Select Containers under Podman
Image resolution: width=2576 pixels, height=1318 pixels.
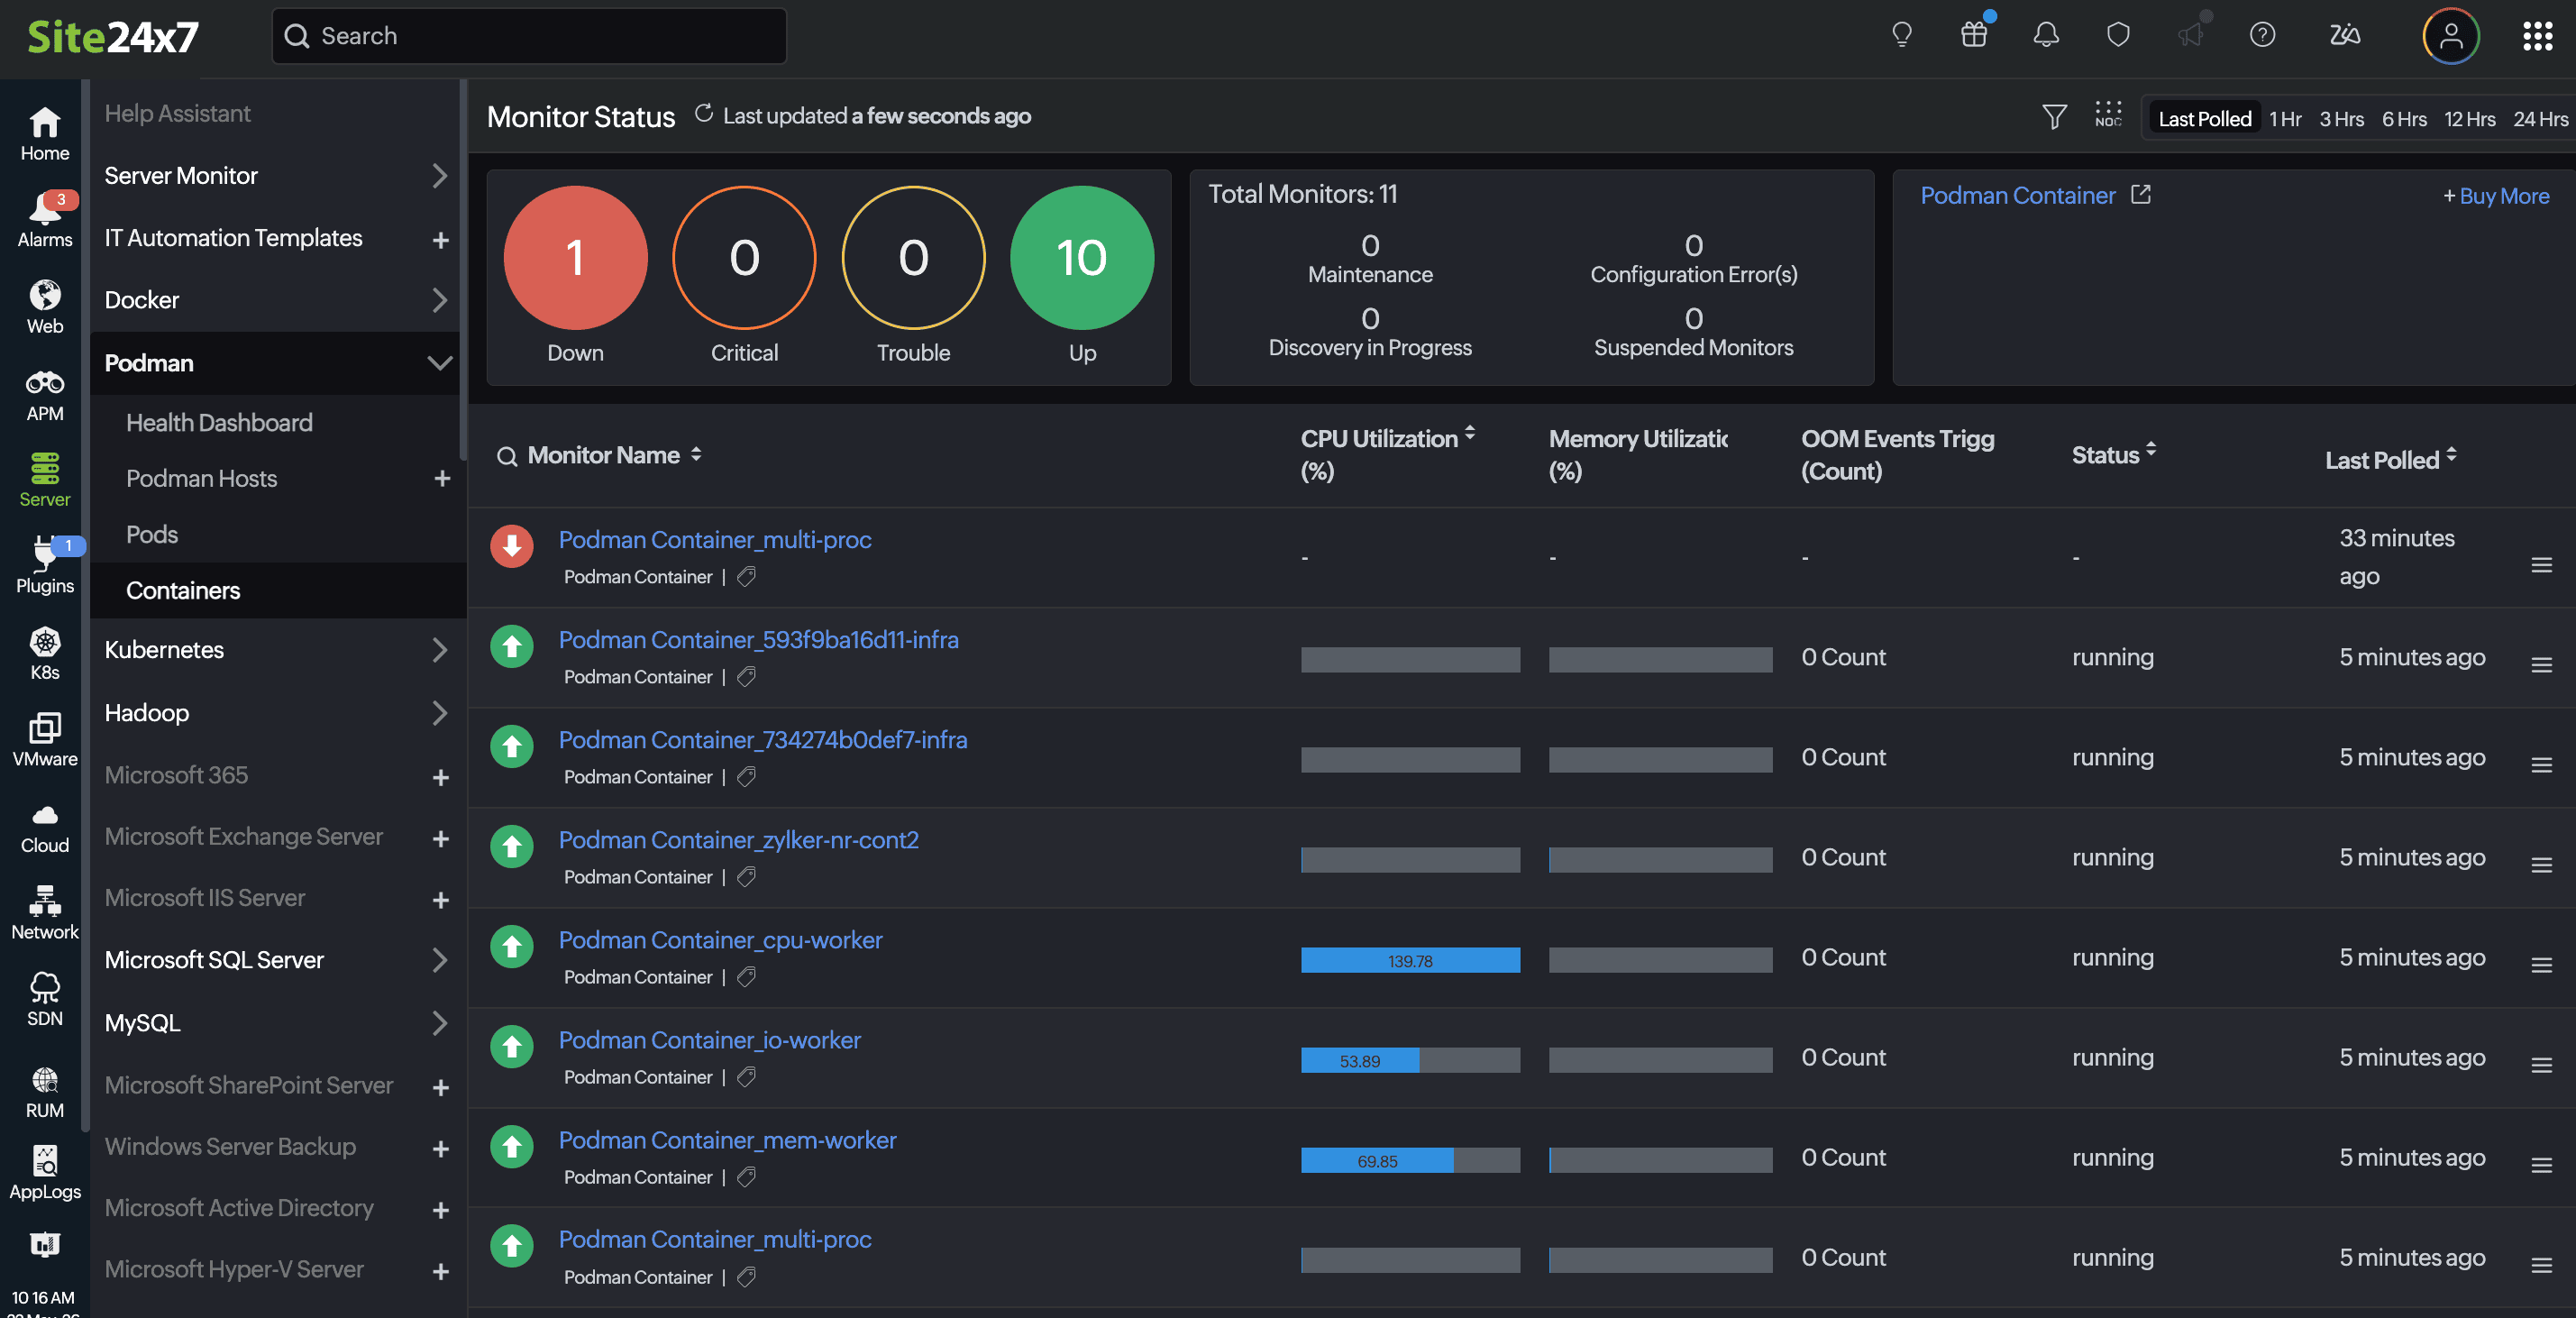pyautogui.click(x=183, y=591)
